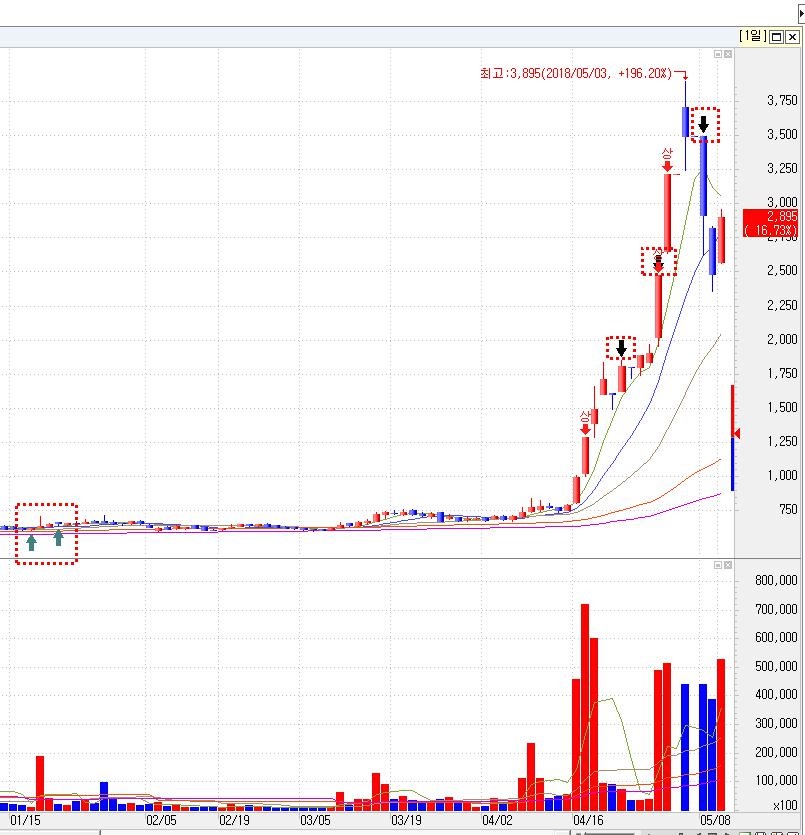
Task: Click the 300,000 volume axis label
Action: click(x=776, y=723)
